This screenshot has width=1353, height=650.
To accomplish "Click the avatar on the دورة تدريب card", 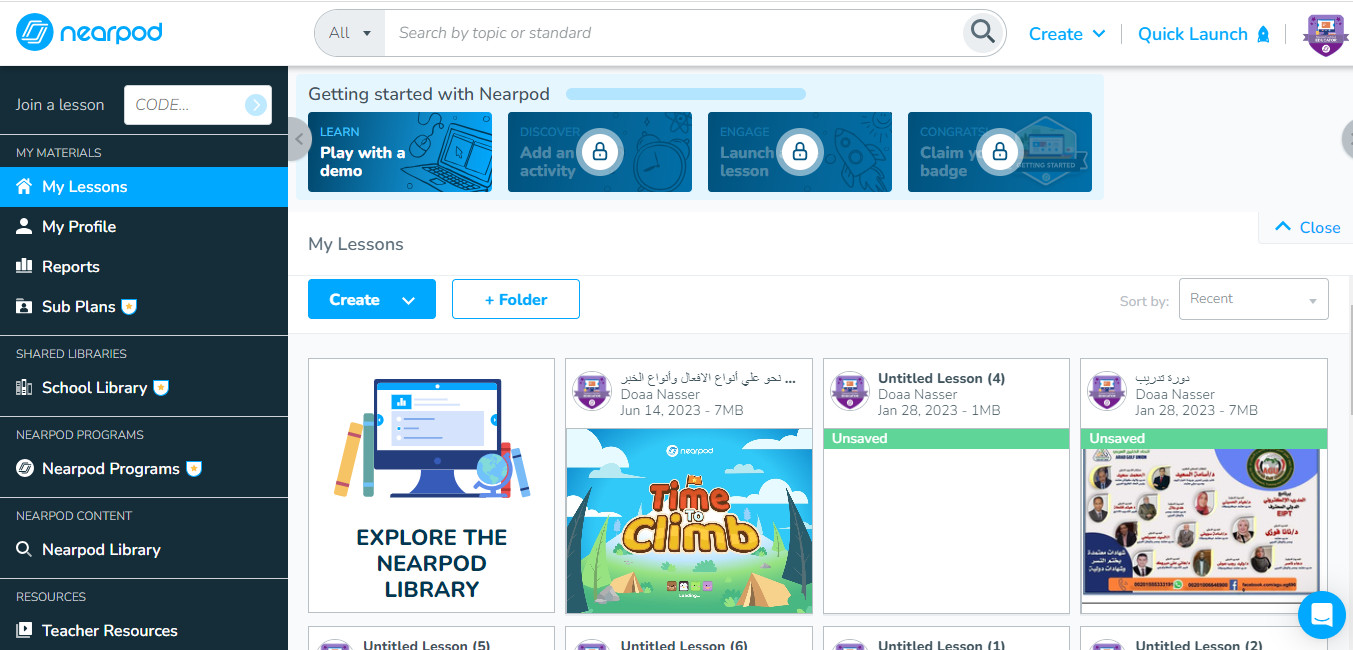I will (1107, 392).
